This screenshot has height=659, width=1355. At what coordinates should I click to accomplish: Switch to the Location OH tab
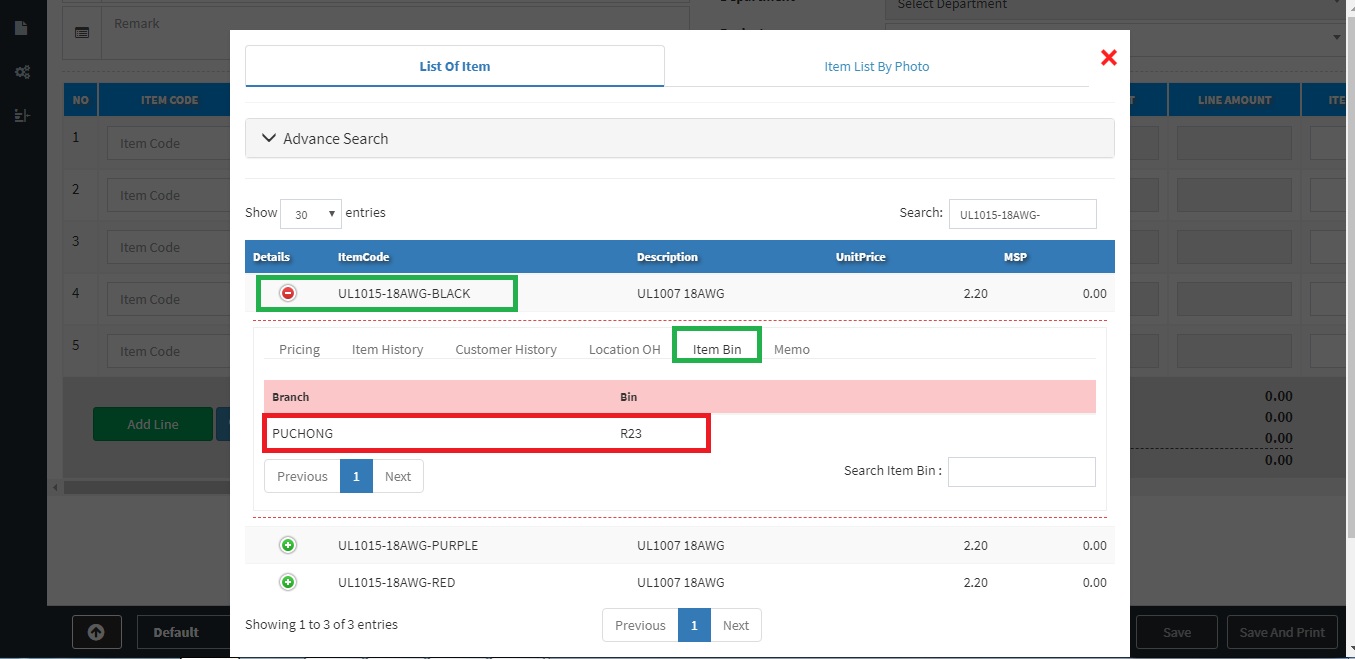624,349
